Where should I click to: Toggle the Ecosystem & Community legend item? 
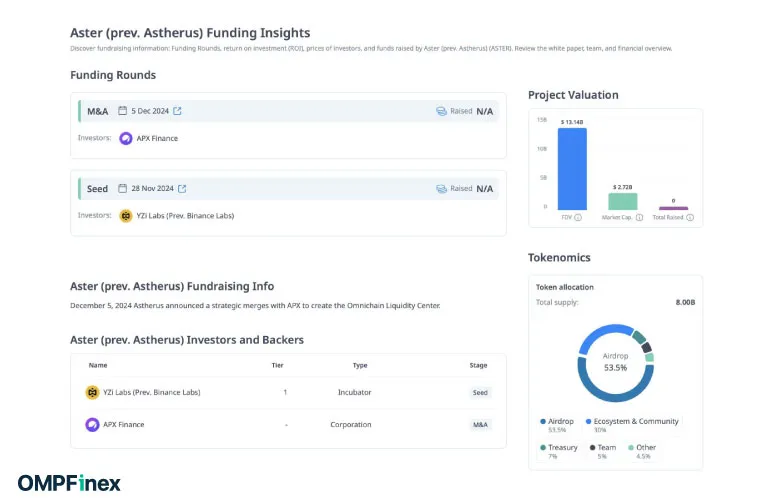click(x=632, y=421)
